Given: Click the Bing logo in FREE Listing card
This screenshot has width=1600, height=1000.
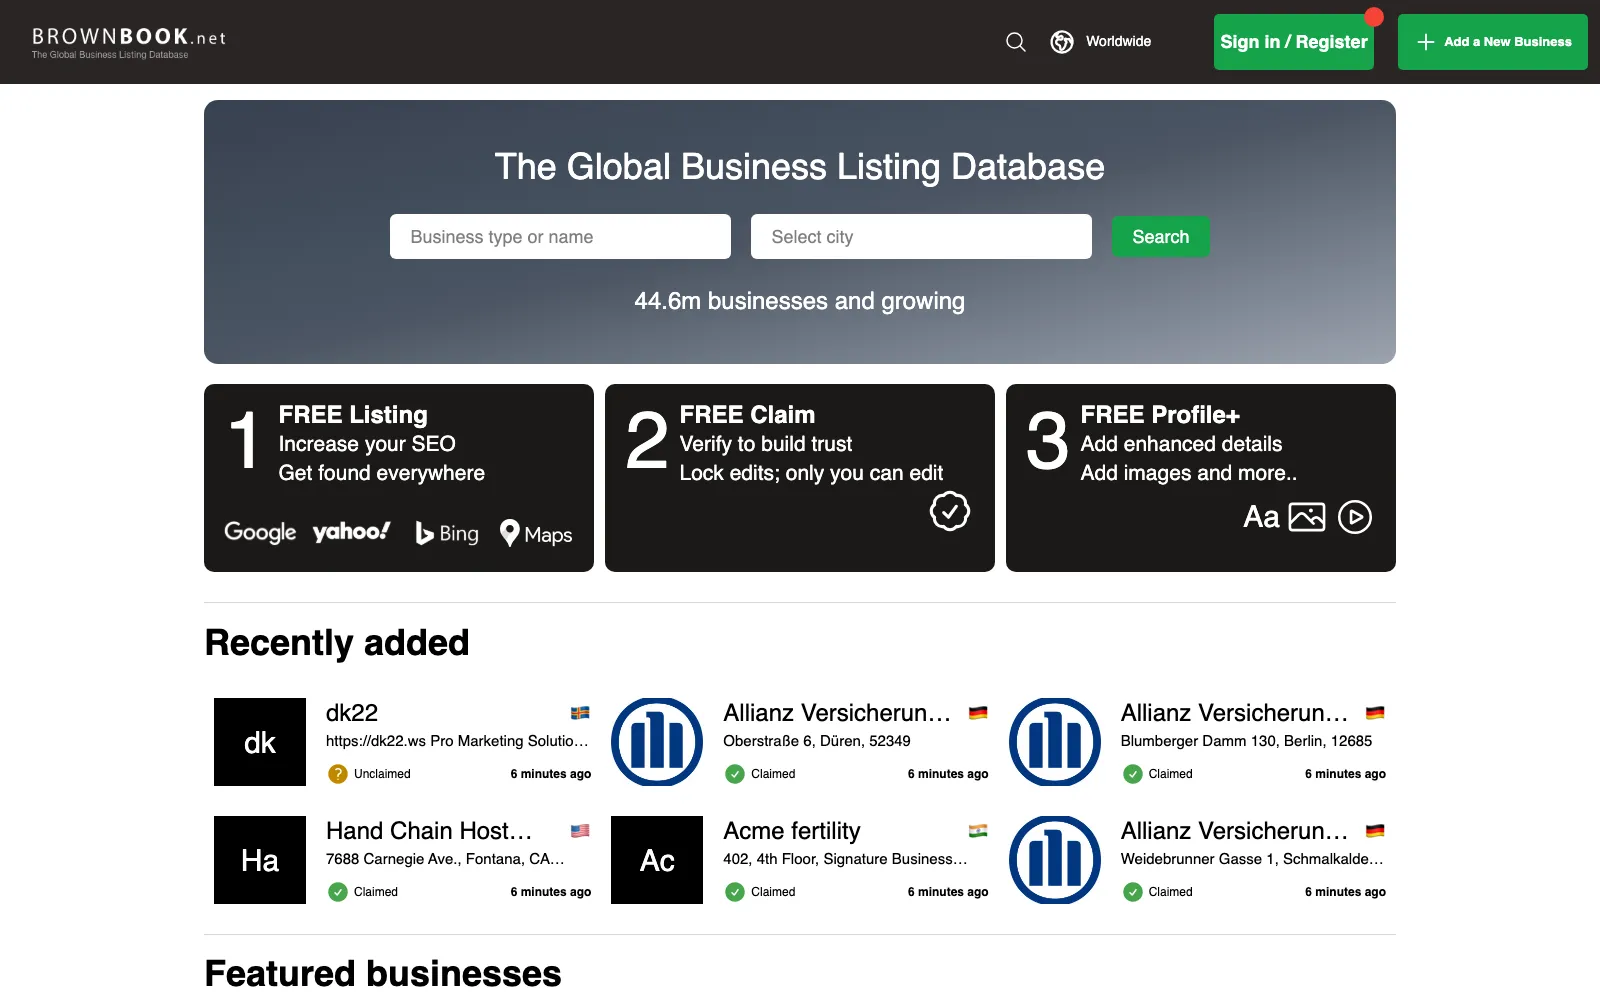Looking at the screenshot, I should [447, 533].
